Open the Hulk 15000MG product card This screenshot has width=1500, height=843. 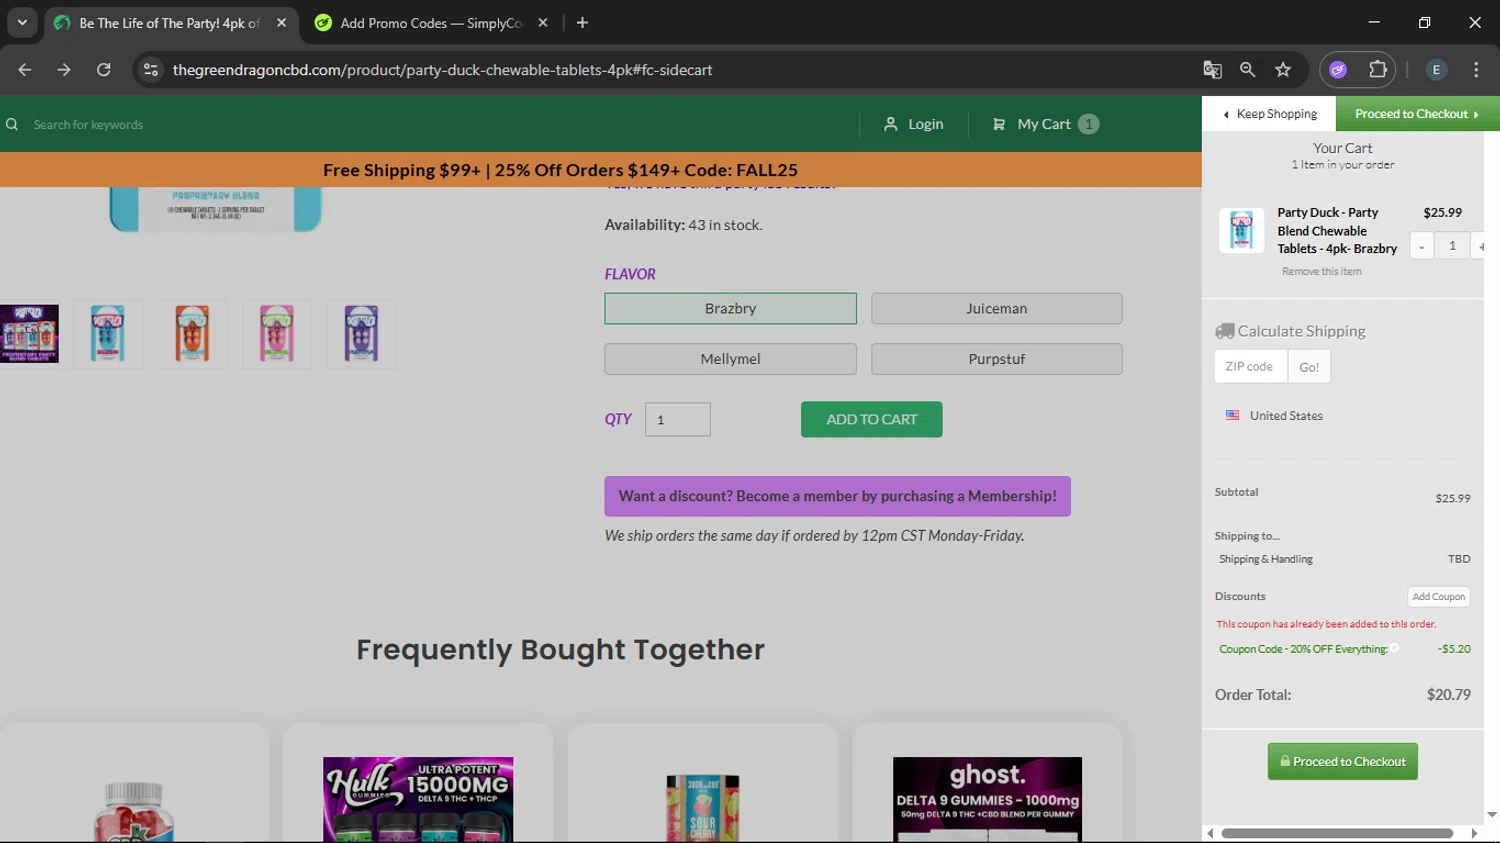coord(418,783)
